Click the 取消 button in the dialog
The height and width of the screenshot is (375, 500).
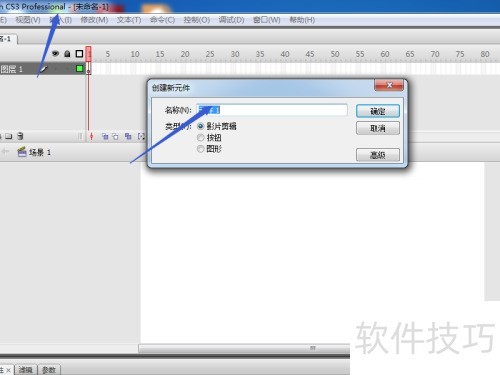[378, 128]
